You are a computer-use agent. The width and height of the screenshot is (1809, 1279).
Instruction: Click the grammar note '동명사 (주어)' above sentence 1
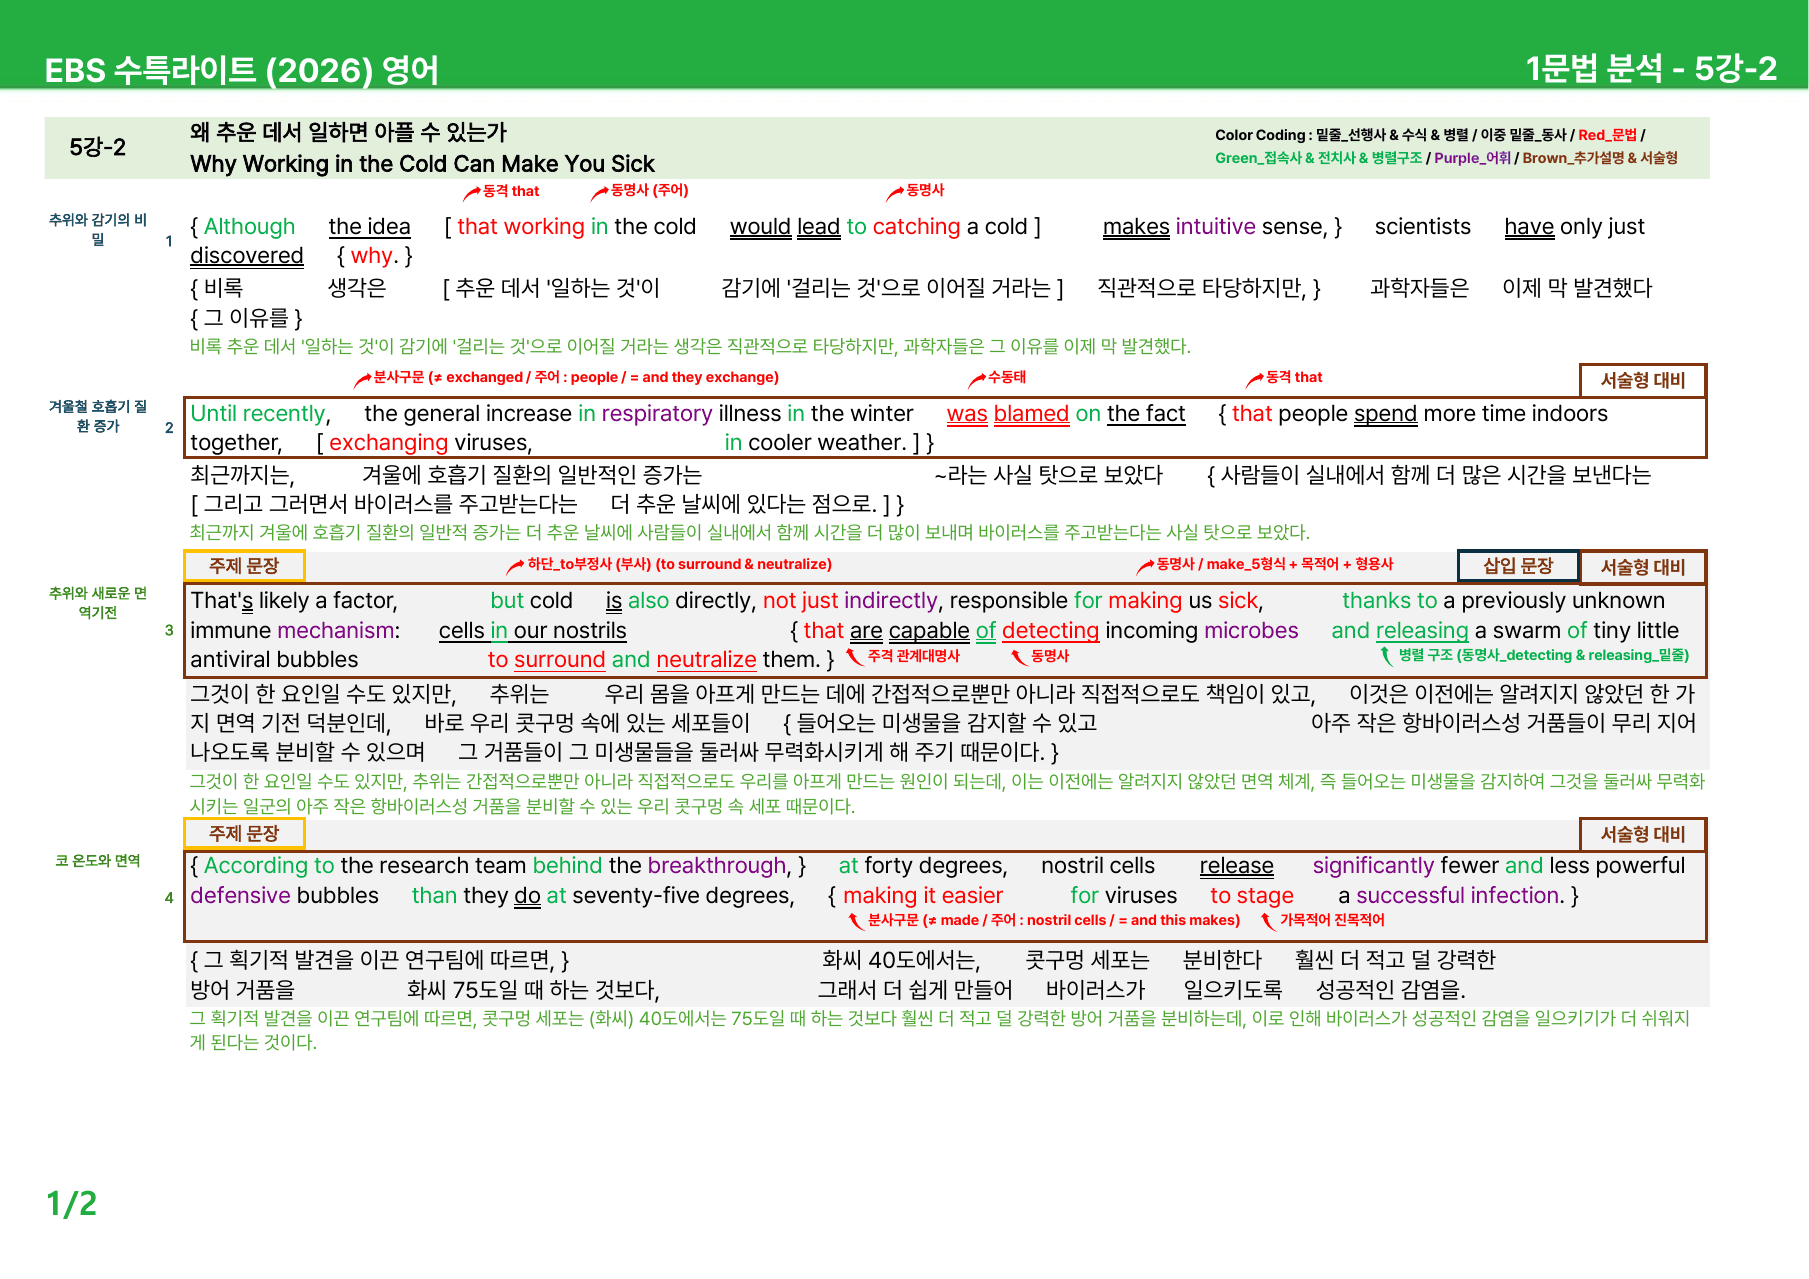pos(649,190)
